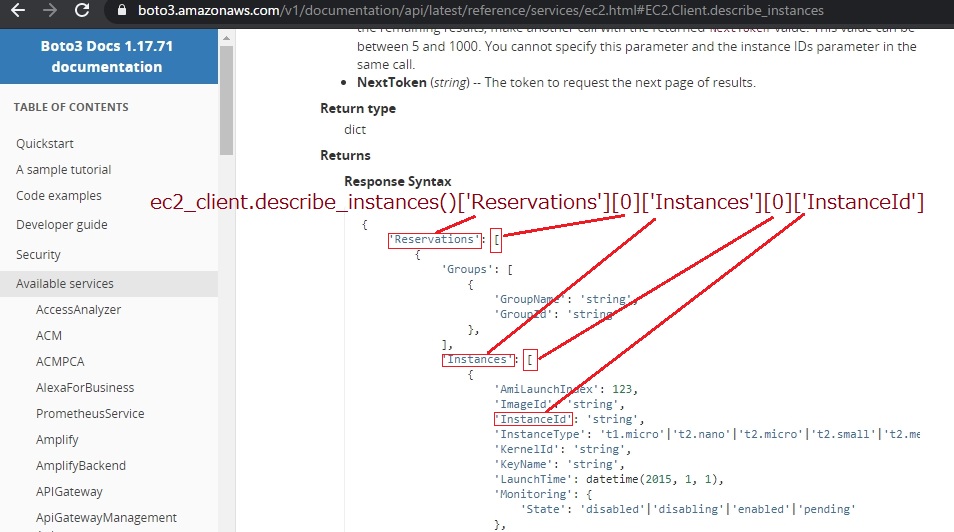Open Code examples section
The image size is (954, 532).
pos(58,196)
